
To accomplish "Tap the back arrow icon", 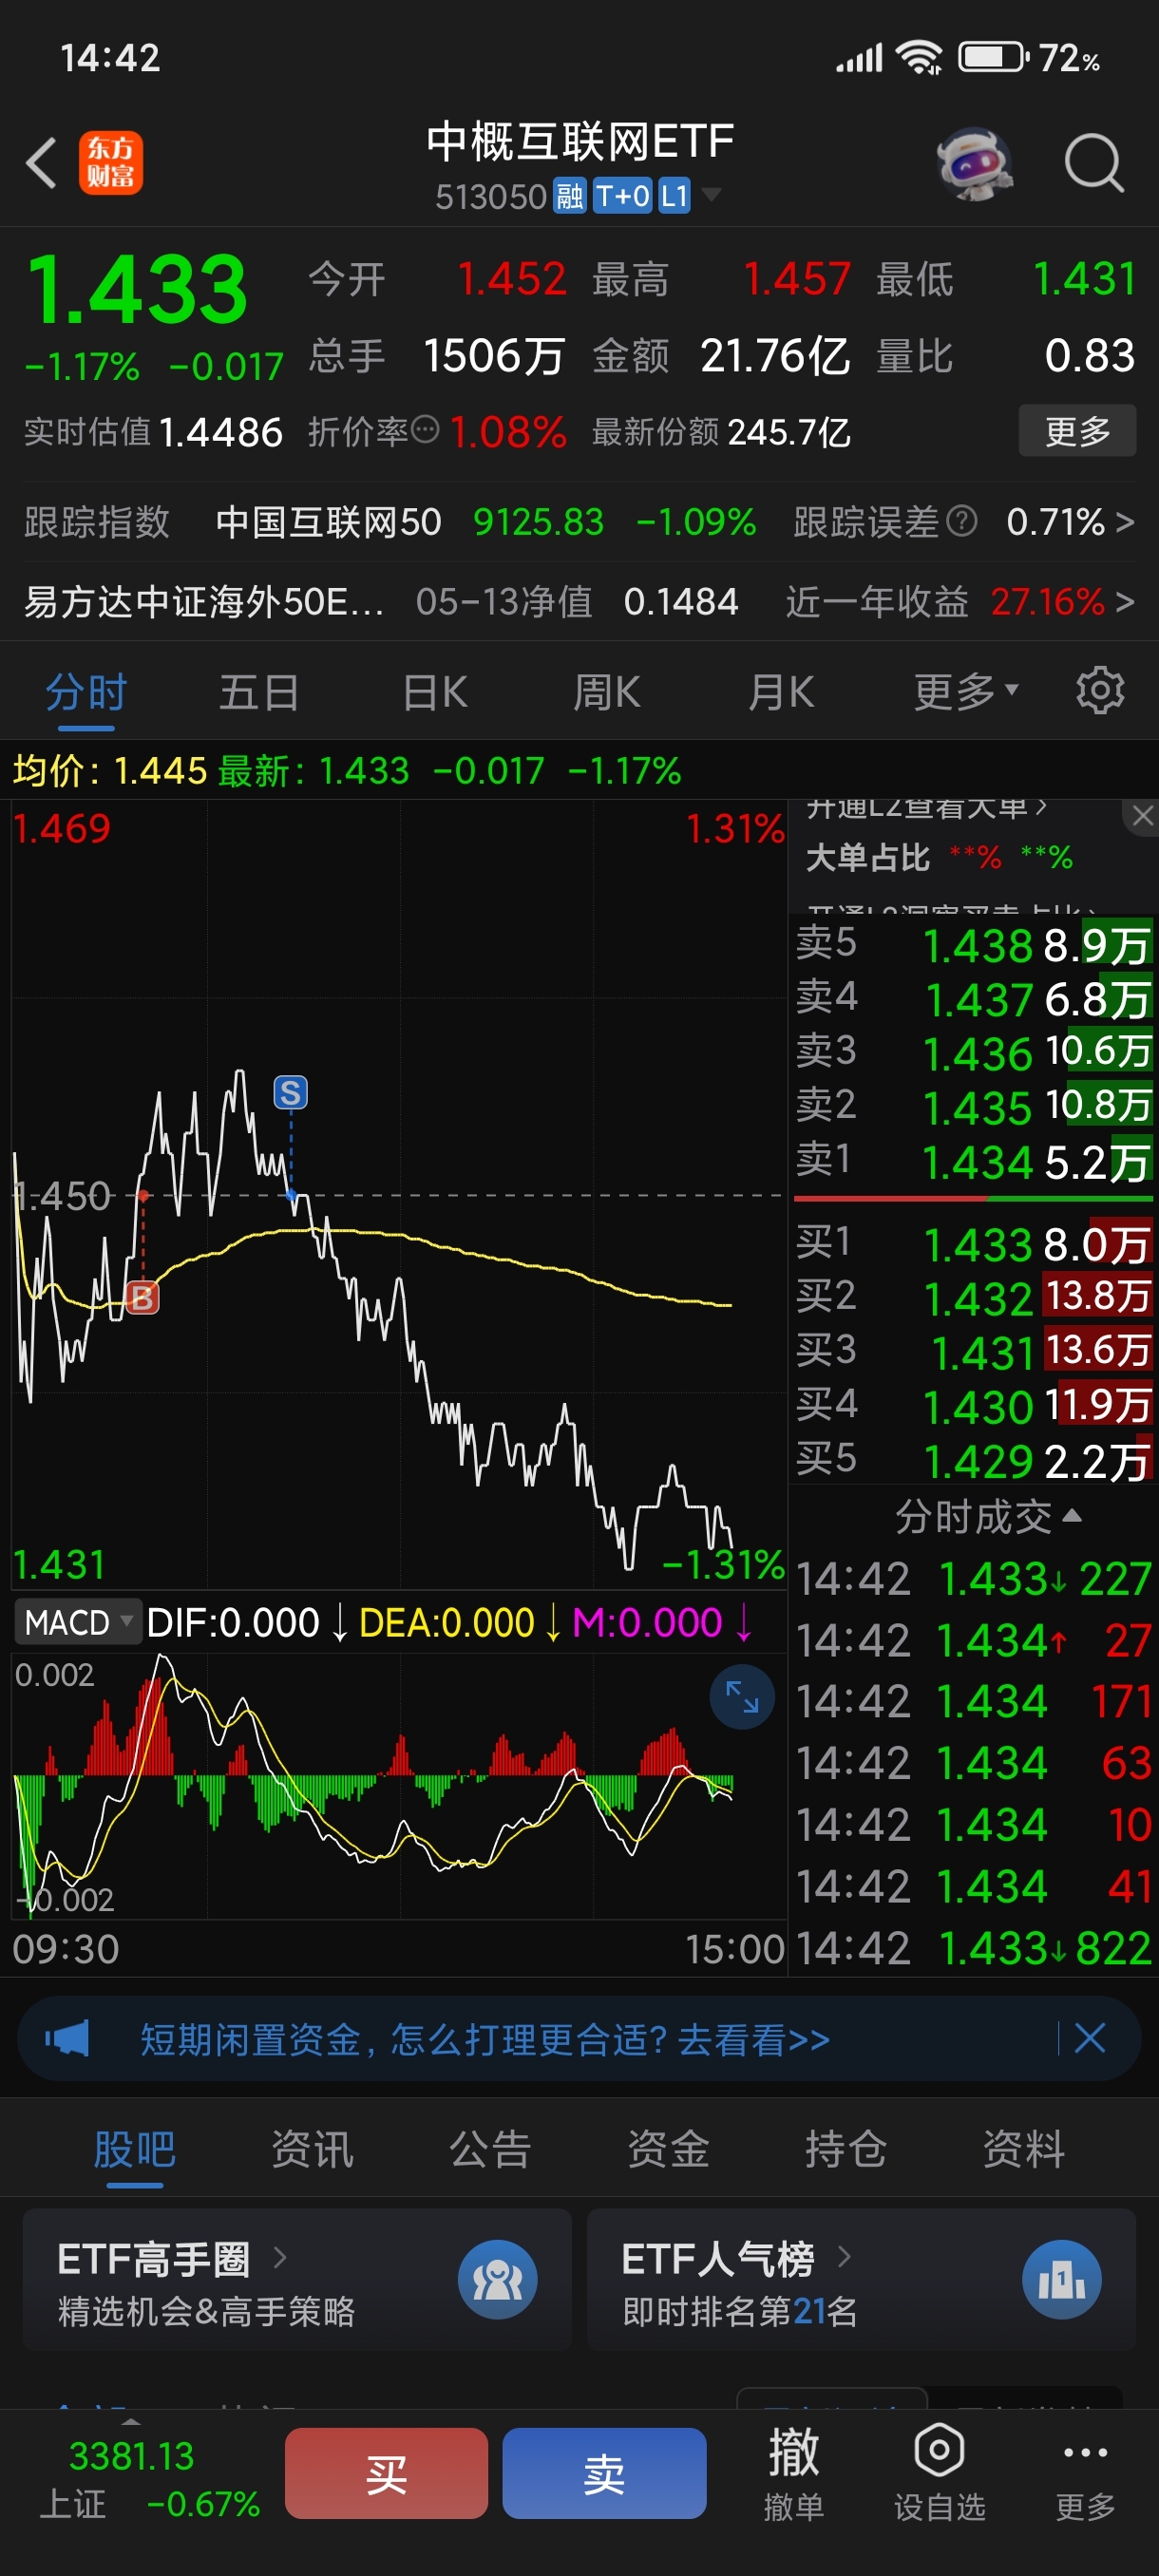I will click(x=41, y=163).
